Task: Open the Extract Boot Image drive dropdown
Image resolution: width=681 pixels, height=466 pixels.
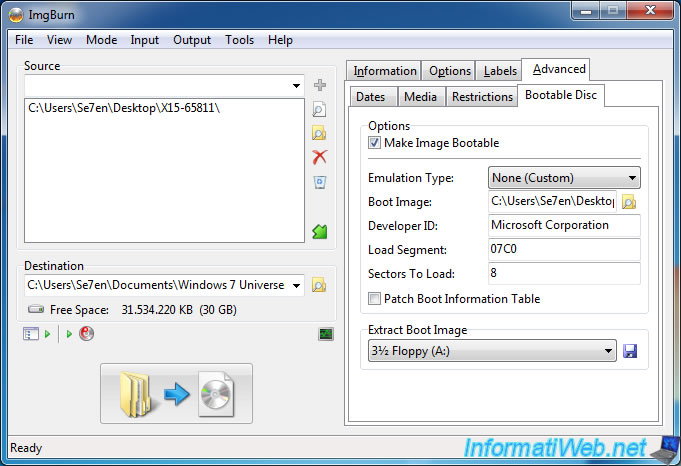Action: [x=493, y=350]
